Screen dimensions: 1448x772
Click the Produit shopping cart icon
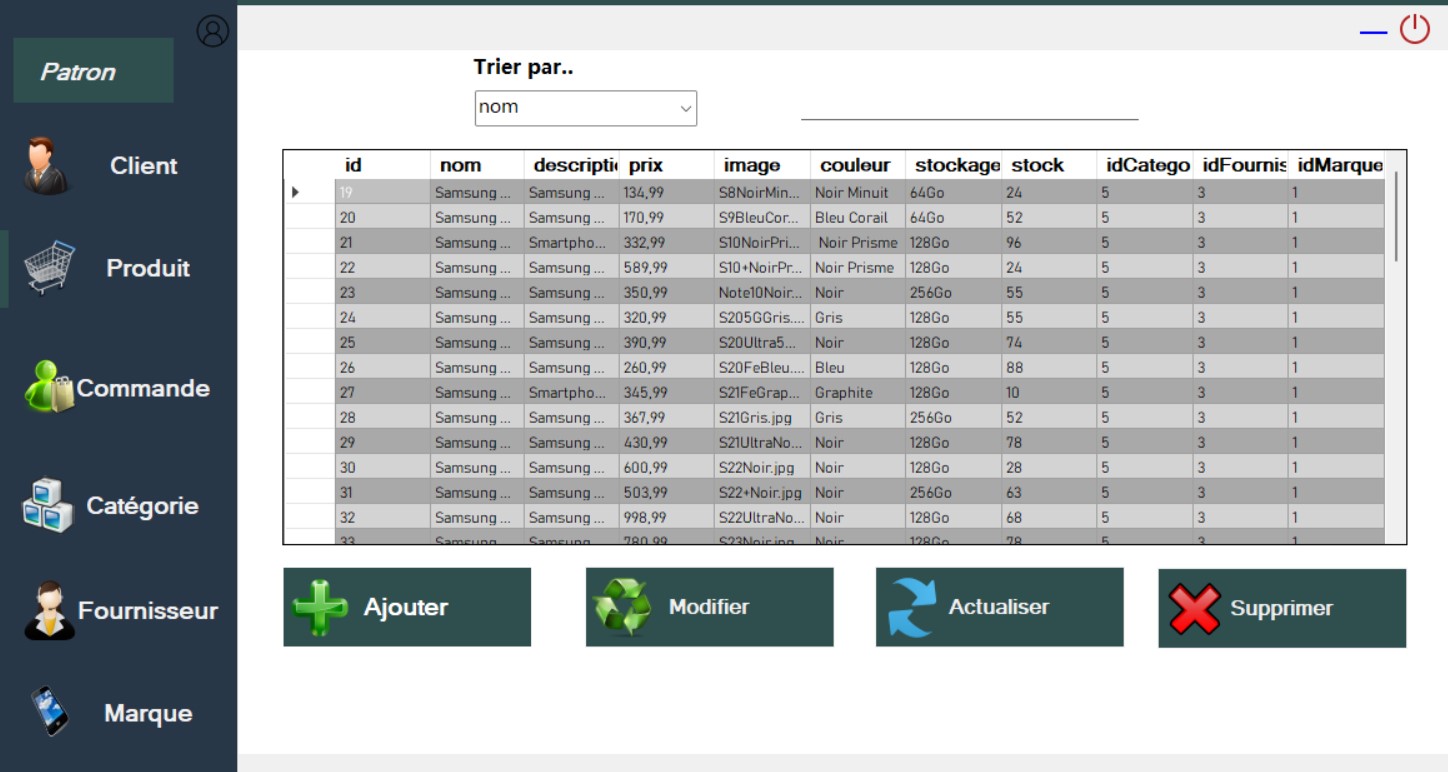point(50,268)
